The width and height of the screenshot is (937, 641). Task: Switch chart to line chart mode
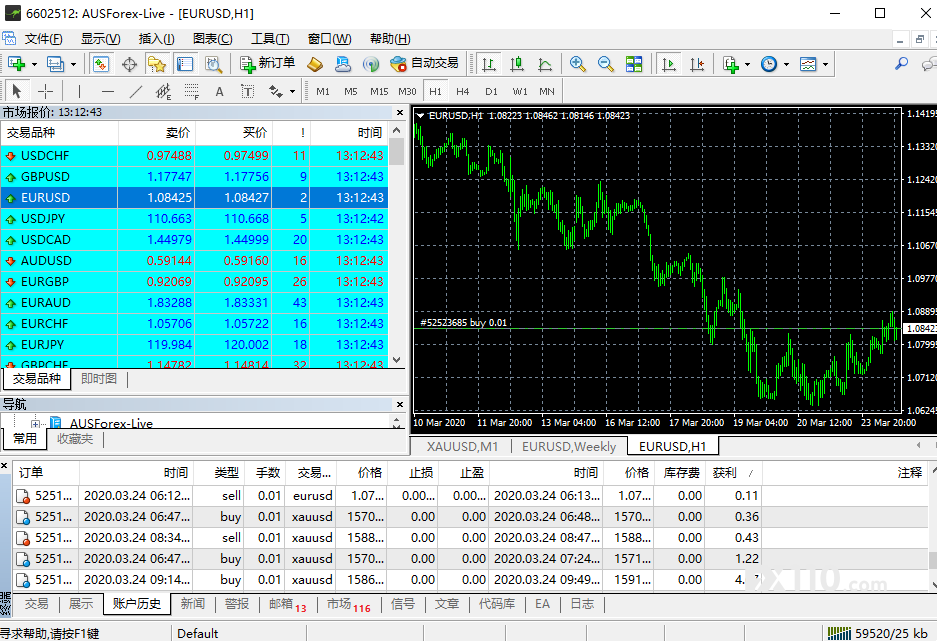(545, 64)
